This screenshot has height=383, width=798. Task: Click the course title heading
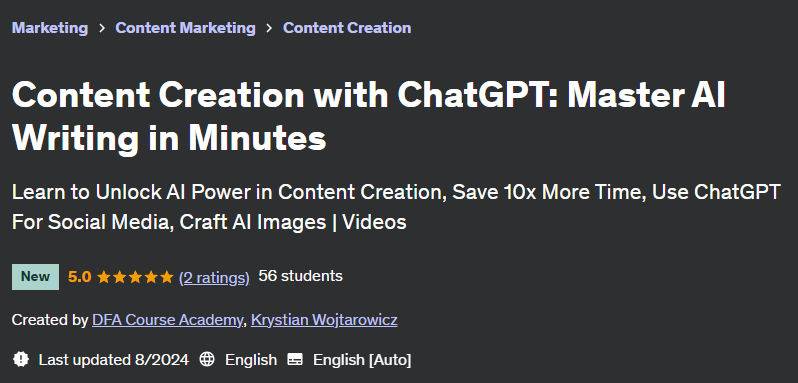(368, 116)
